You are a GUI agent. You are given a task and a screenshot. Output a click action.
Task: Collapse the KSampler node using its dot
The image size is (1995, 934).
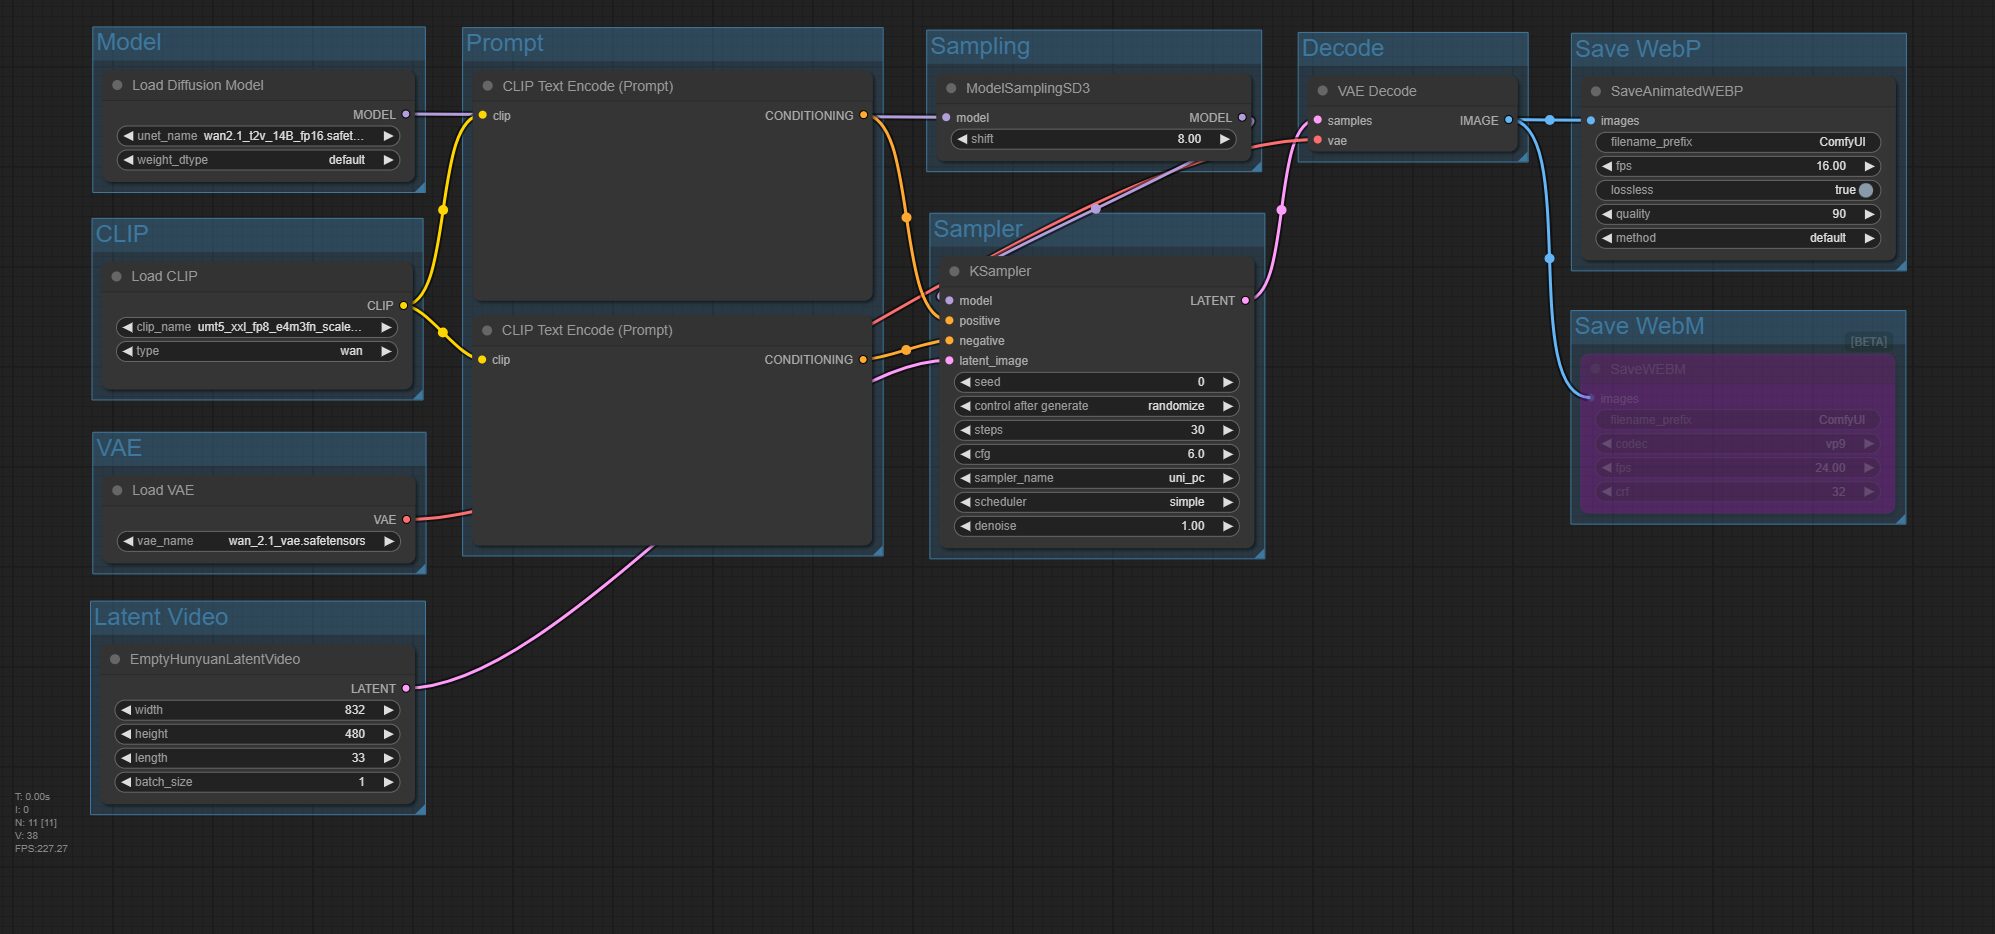(954, 271)
